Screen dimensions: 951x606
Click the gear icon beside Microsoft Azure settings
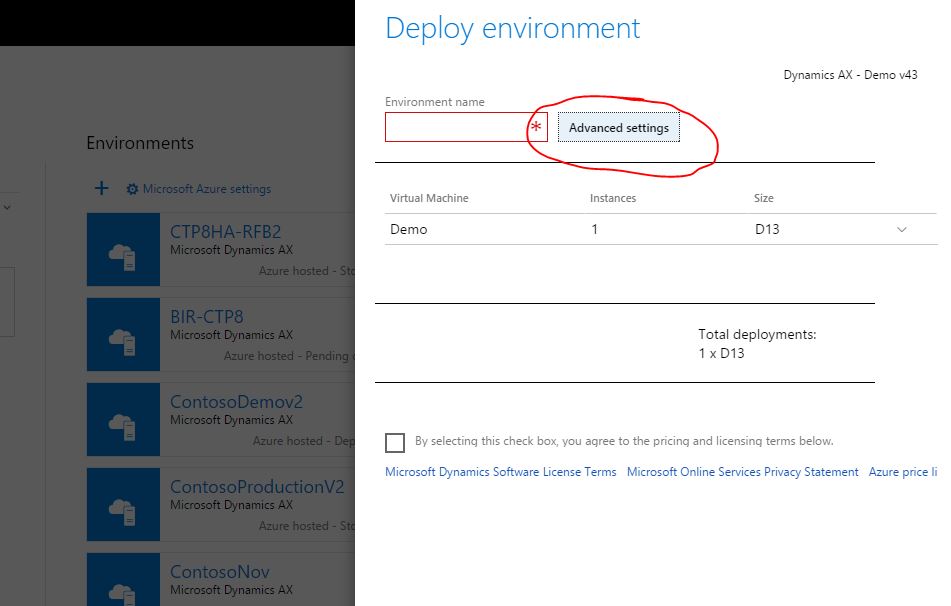(x=132, y=189)
